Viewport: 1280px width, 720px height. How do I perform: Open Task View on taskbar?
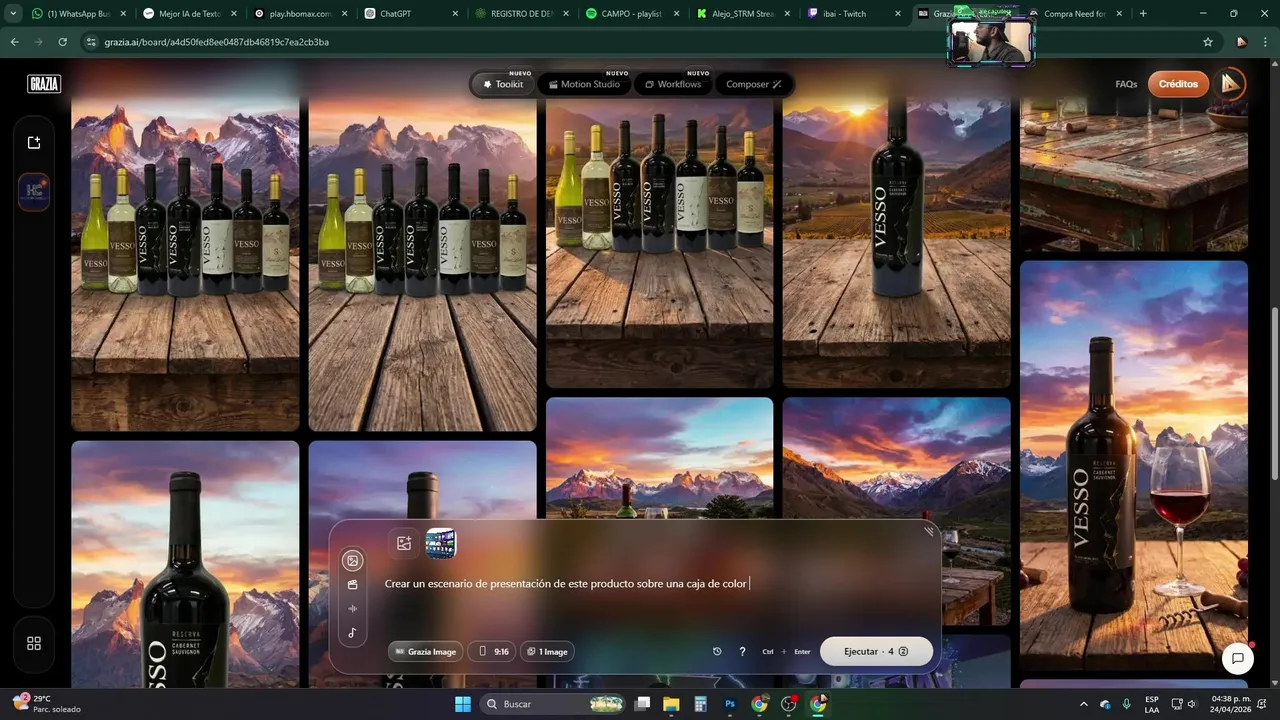click(x=642, y=704)
